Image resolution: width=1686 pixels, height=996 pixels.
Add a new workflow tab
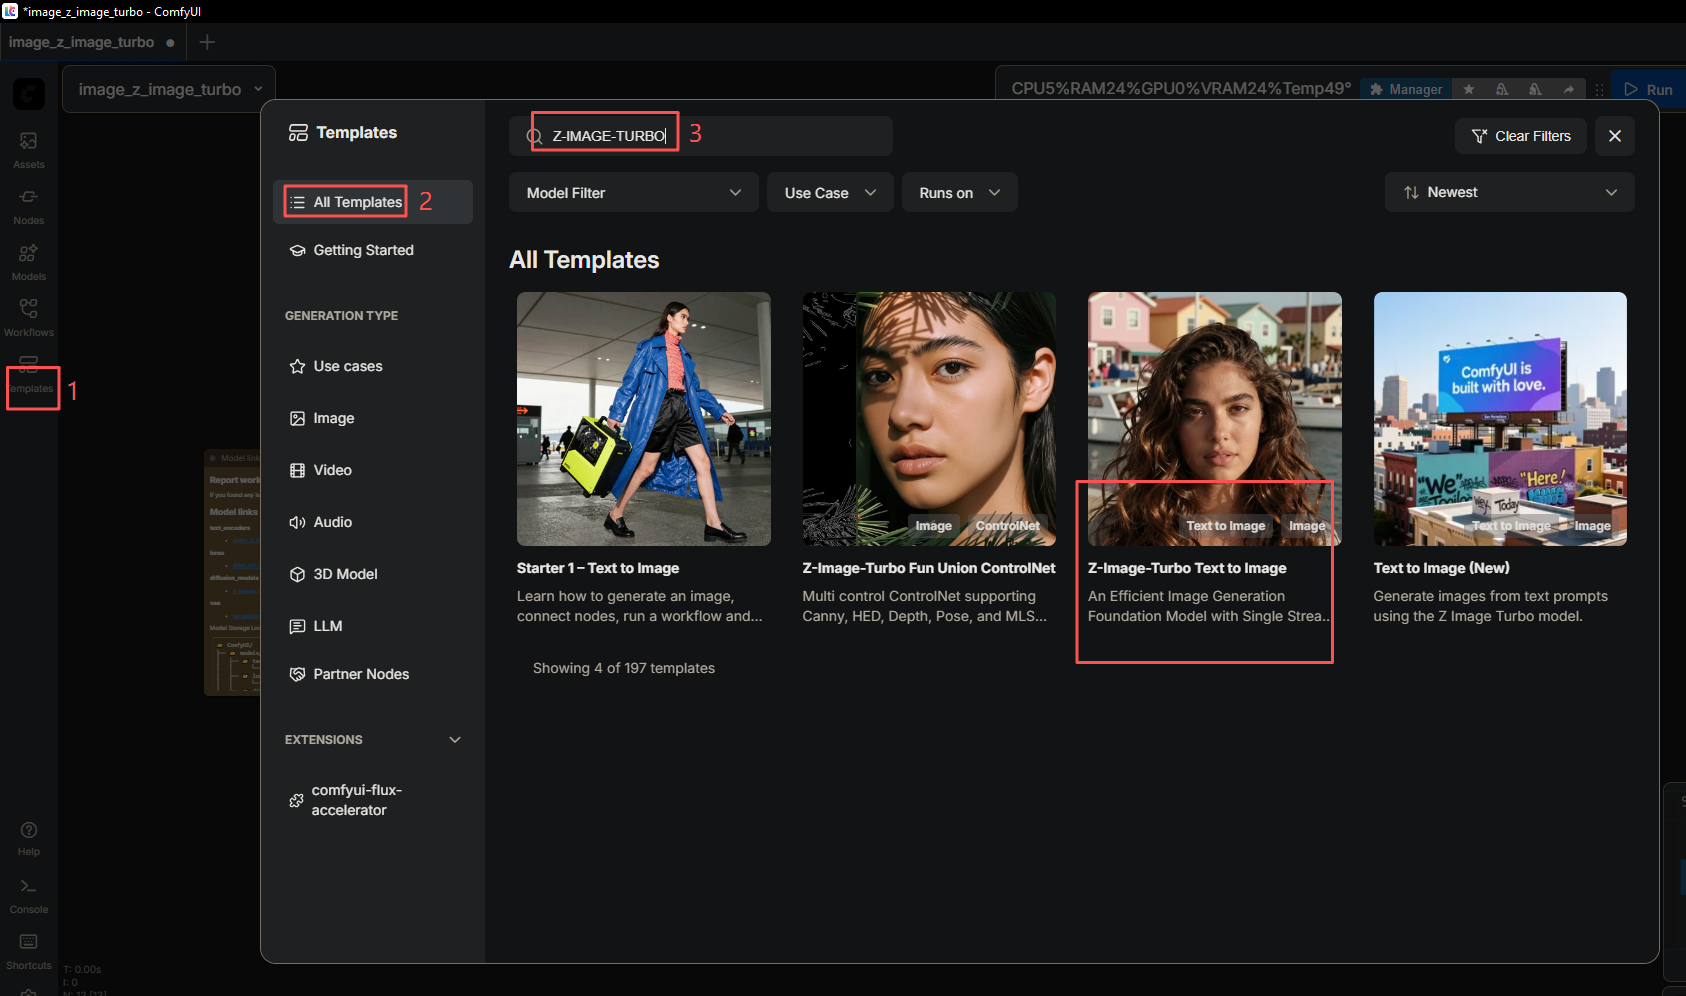(x=207, y=42)
